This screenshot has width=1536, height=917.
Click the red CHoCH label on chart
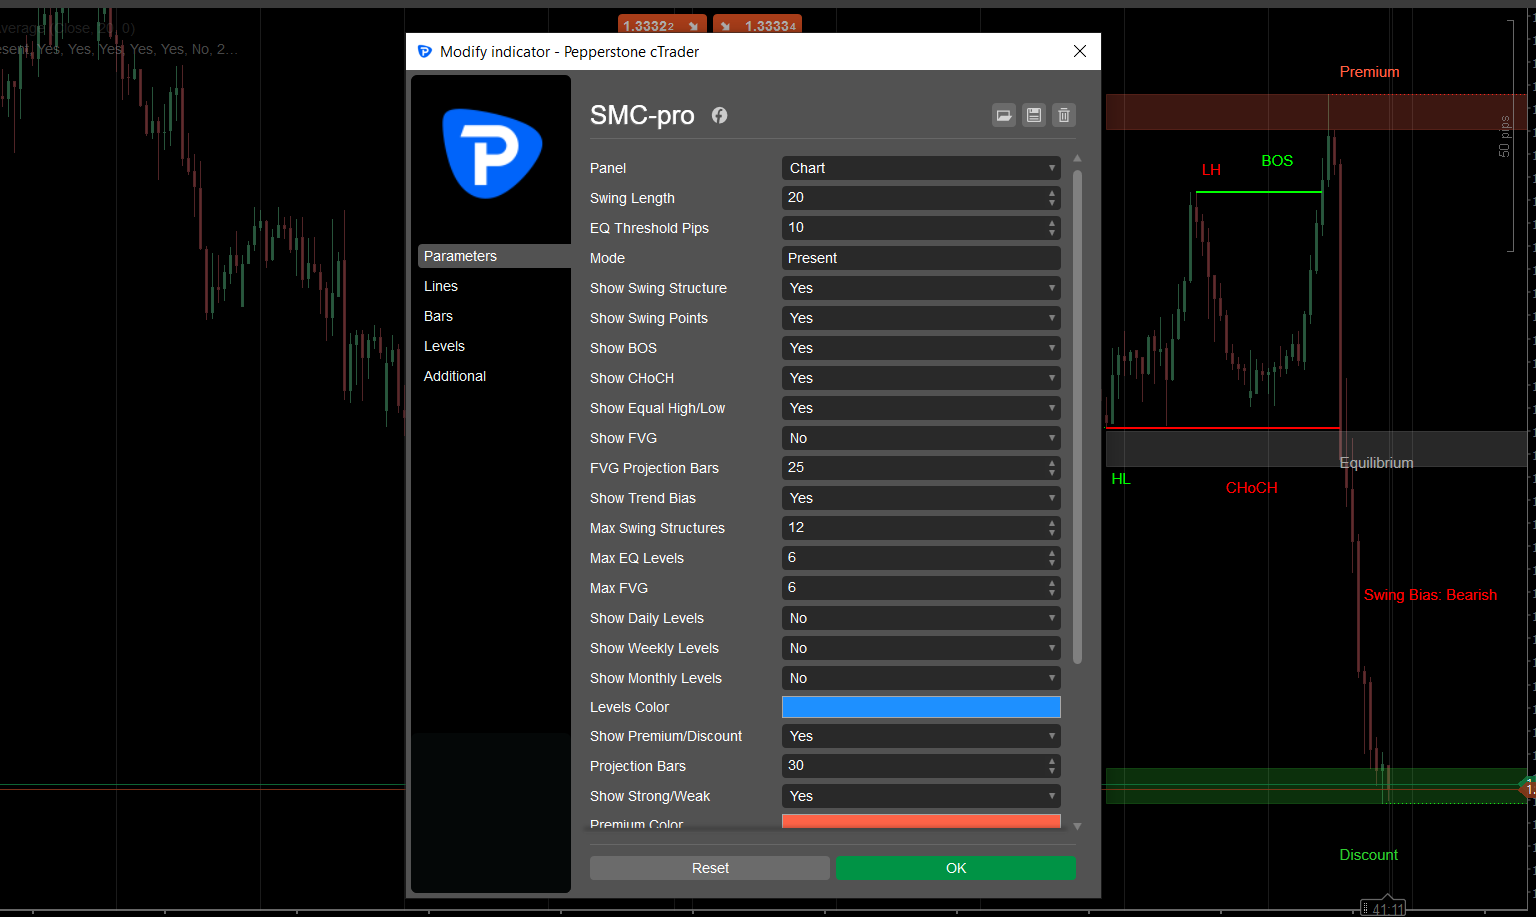1252,488
